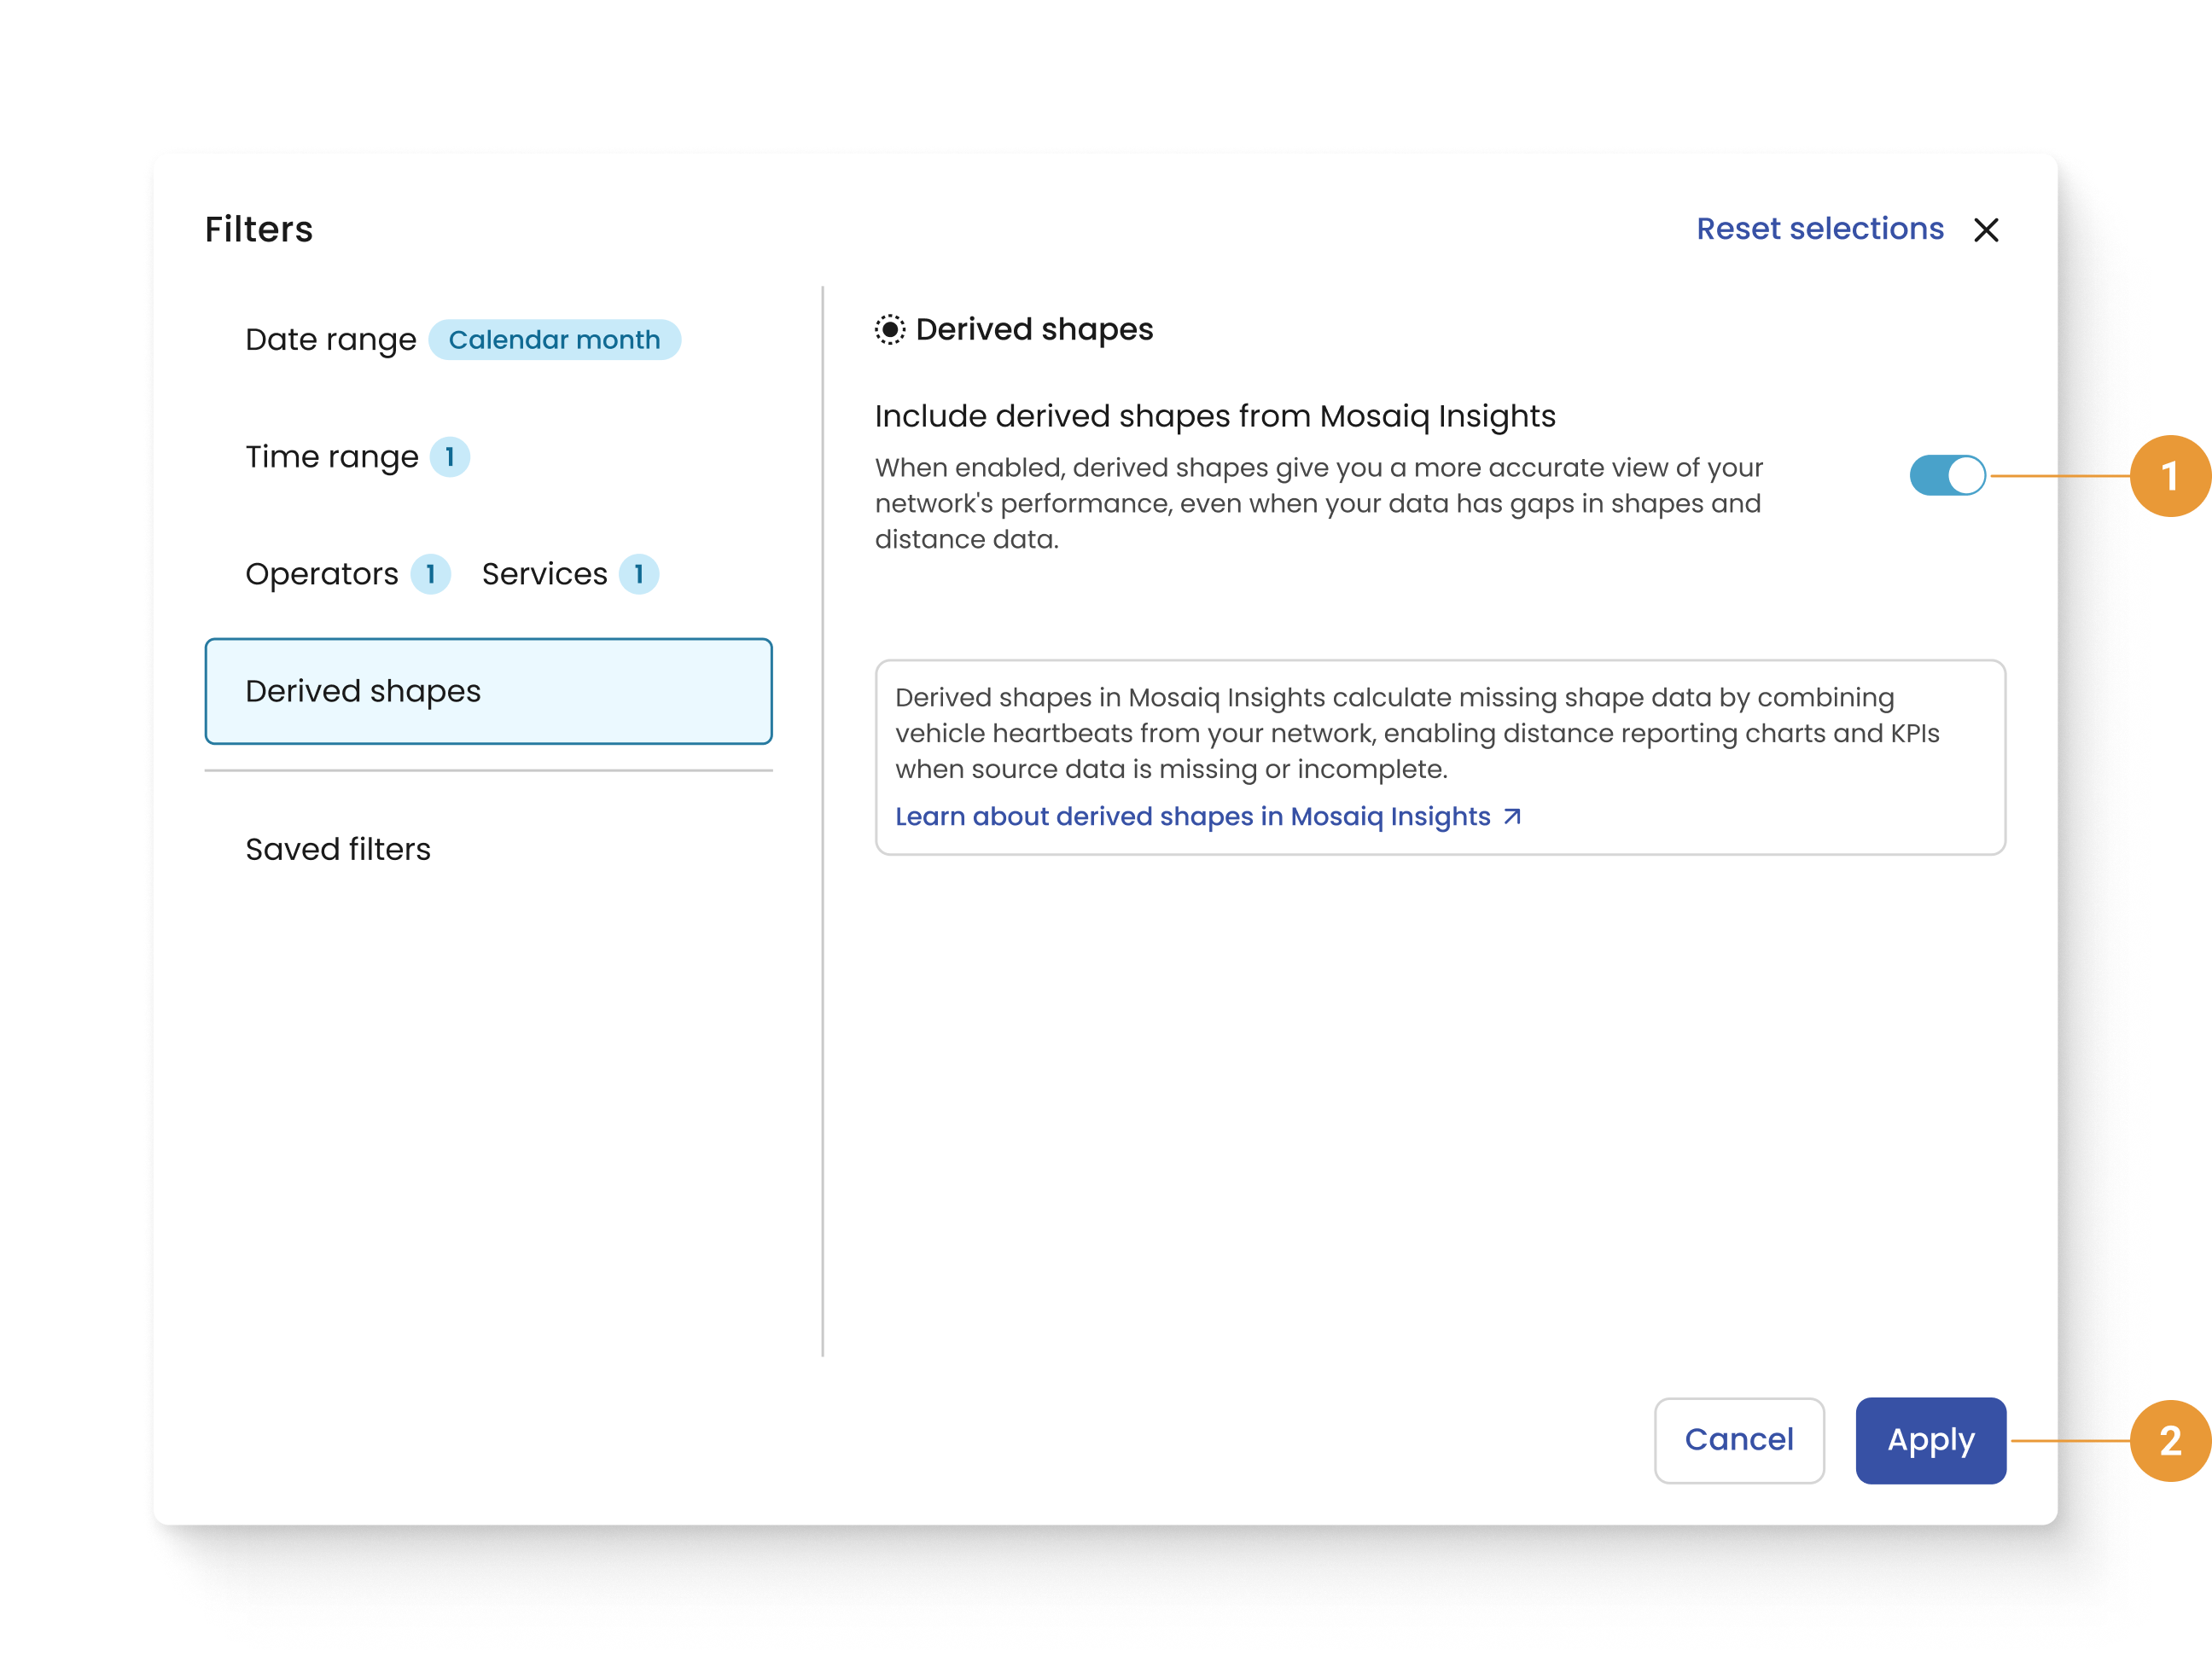Viewport: 2212px width, 1679px height.
Task: Open the Saved filters section
Action: (338, 849)
